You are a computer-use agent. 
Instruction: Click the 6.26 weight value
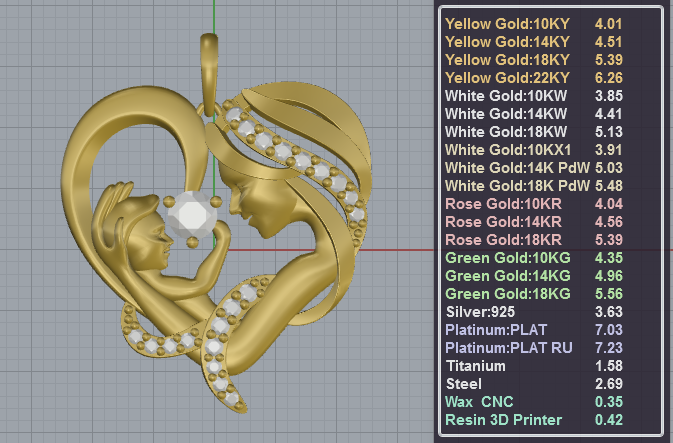pos(609,78)
